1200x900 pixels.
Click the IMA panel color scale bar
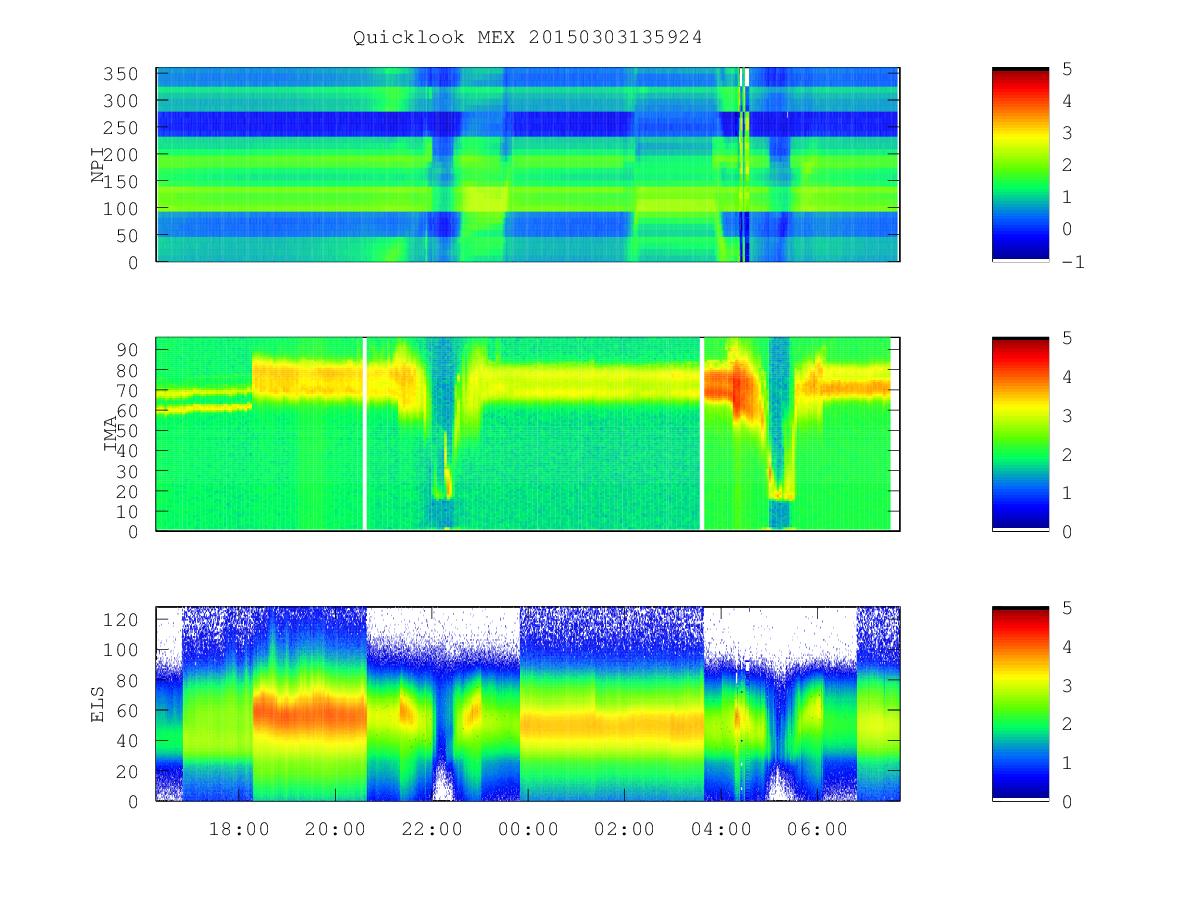[x=1020, y=434]
